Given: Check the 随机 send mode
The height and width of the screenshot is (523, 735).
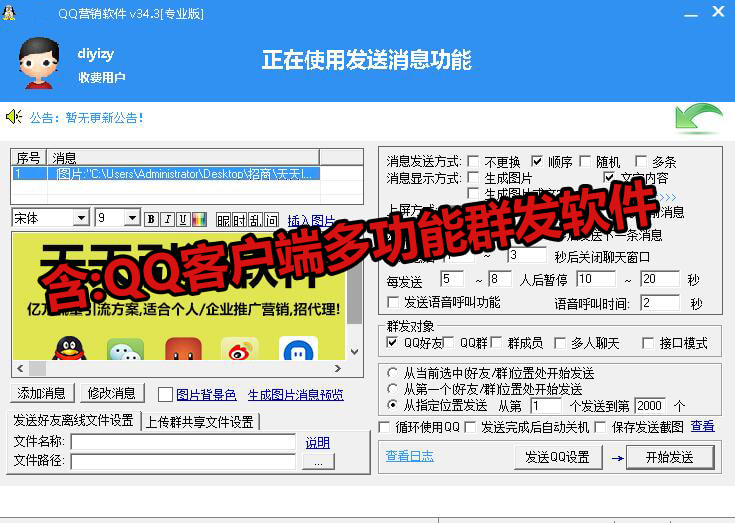Looking at the screenshot, I should (x=585, y=162).
